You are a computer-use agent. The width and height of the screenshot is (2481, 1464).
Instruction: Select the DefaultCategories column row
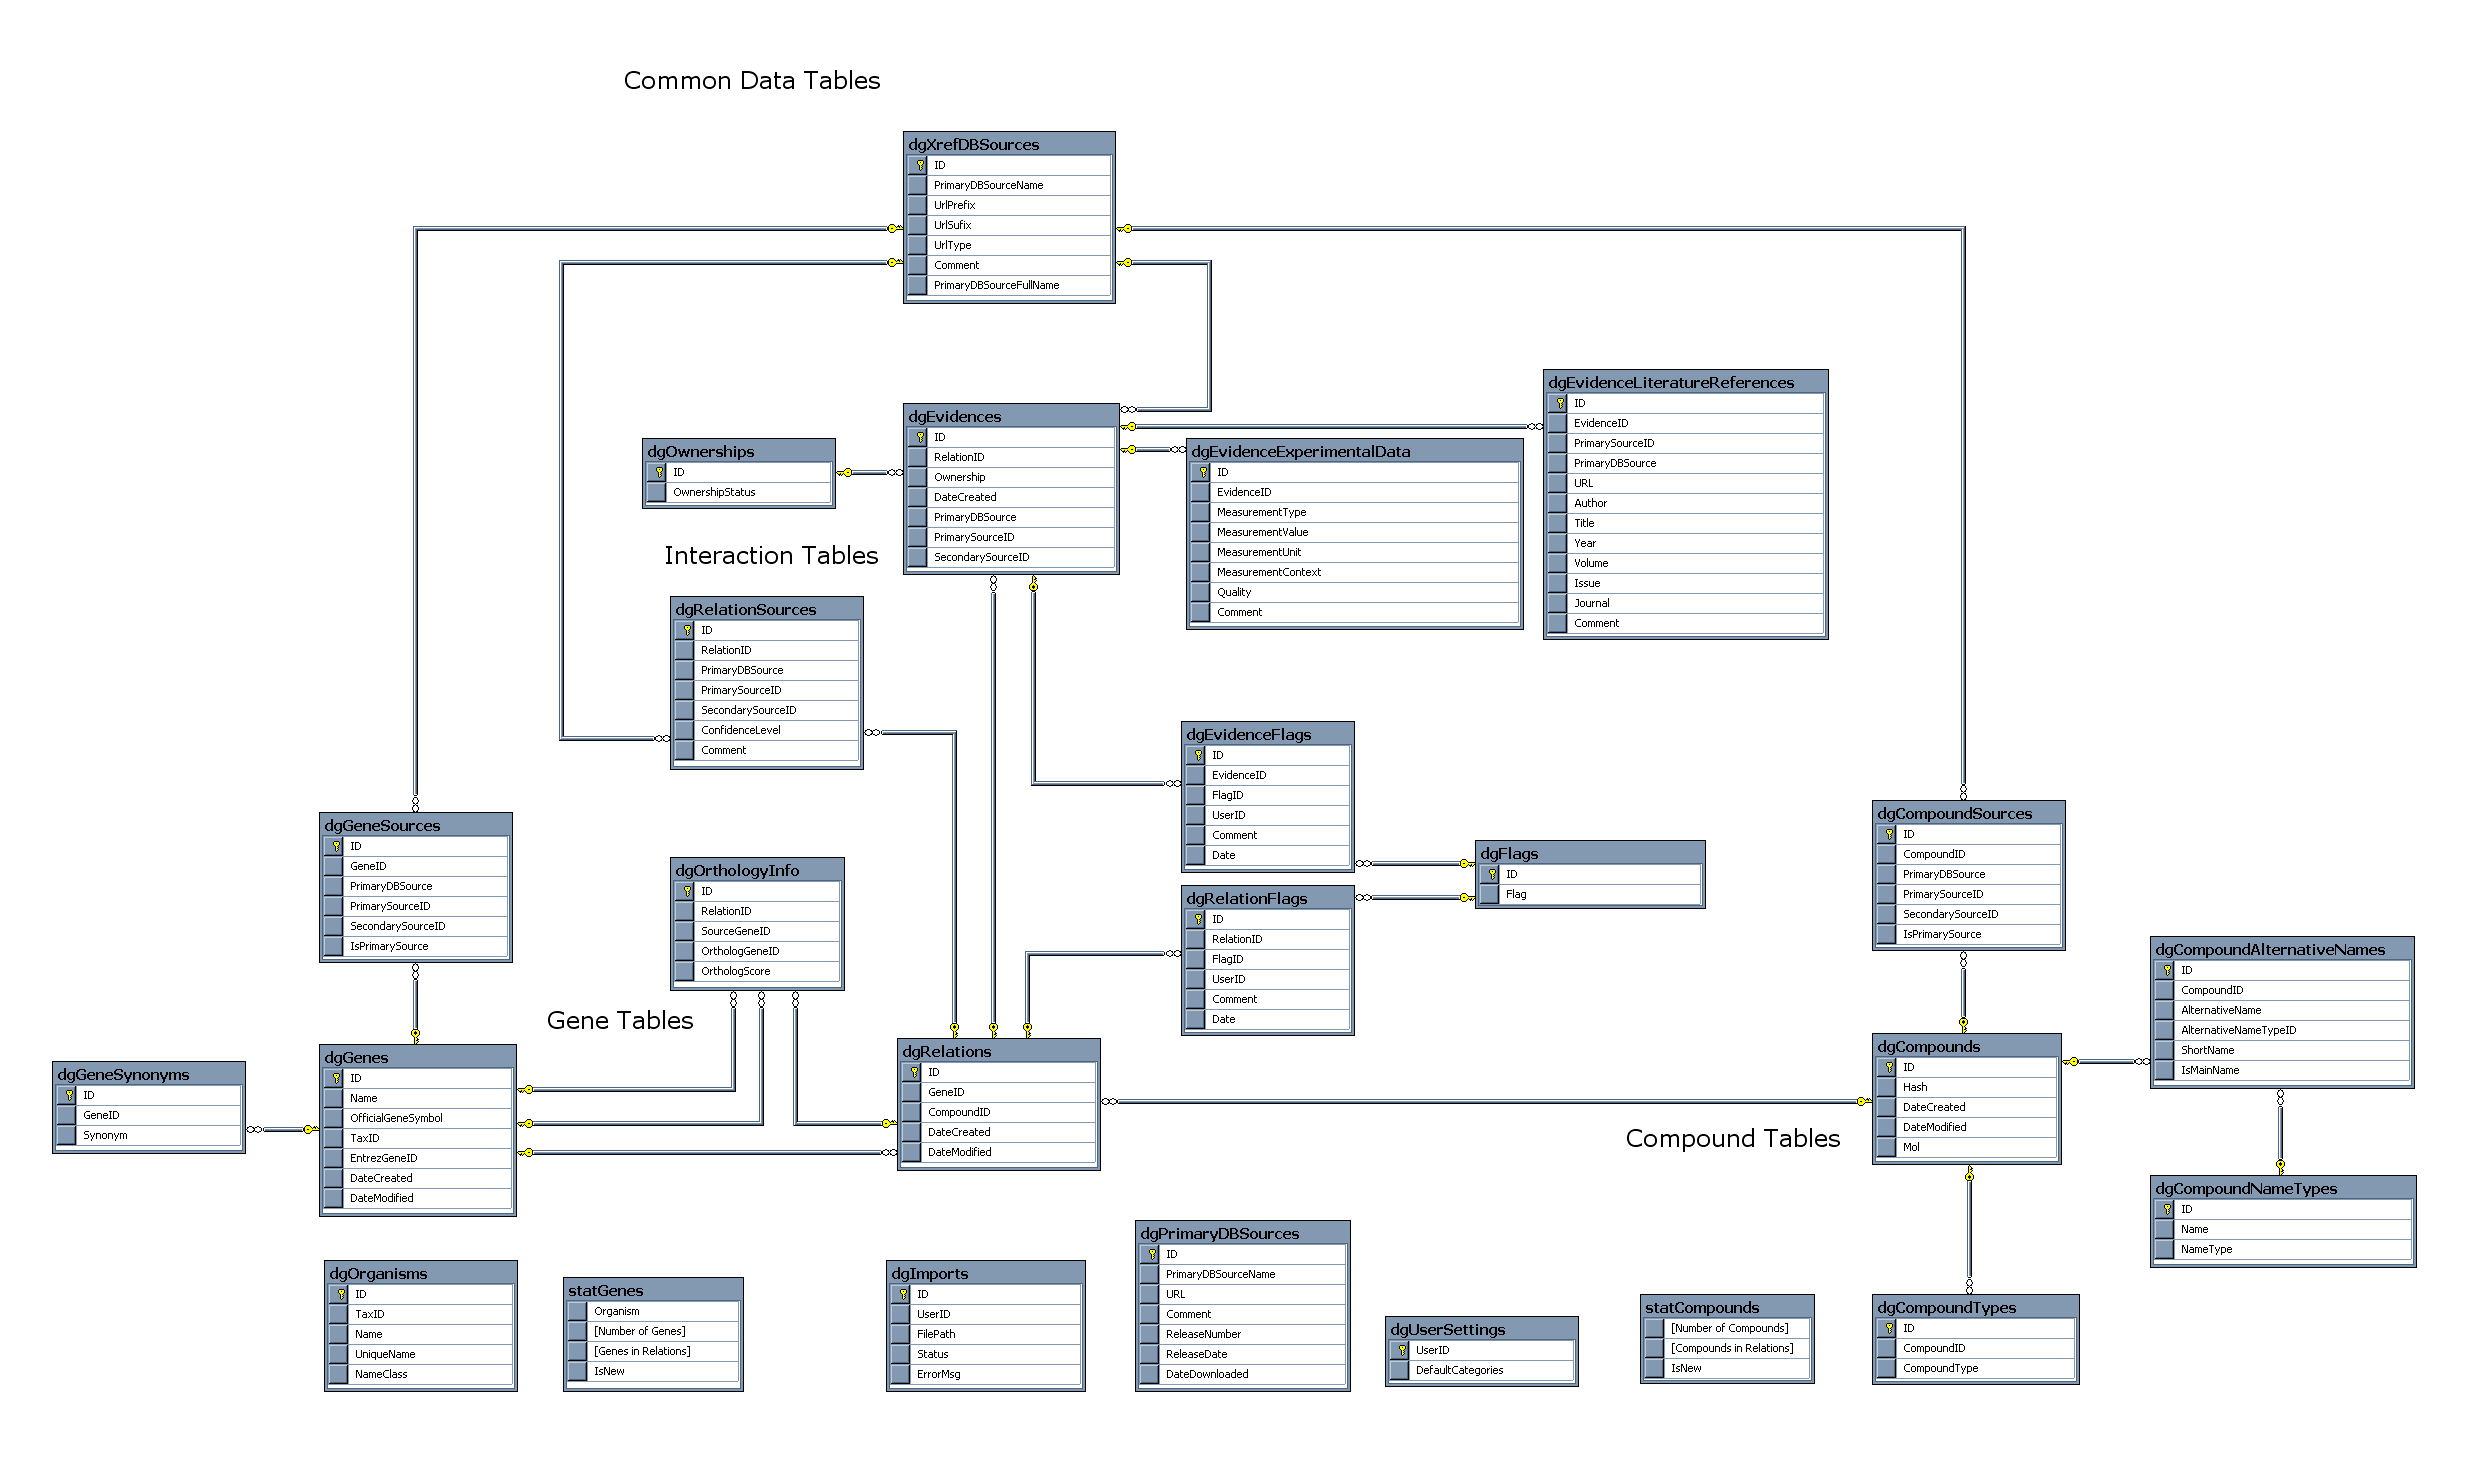pyautogui.click(x=1482, y=1370)
